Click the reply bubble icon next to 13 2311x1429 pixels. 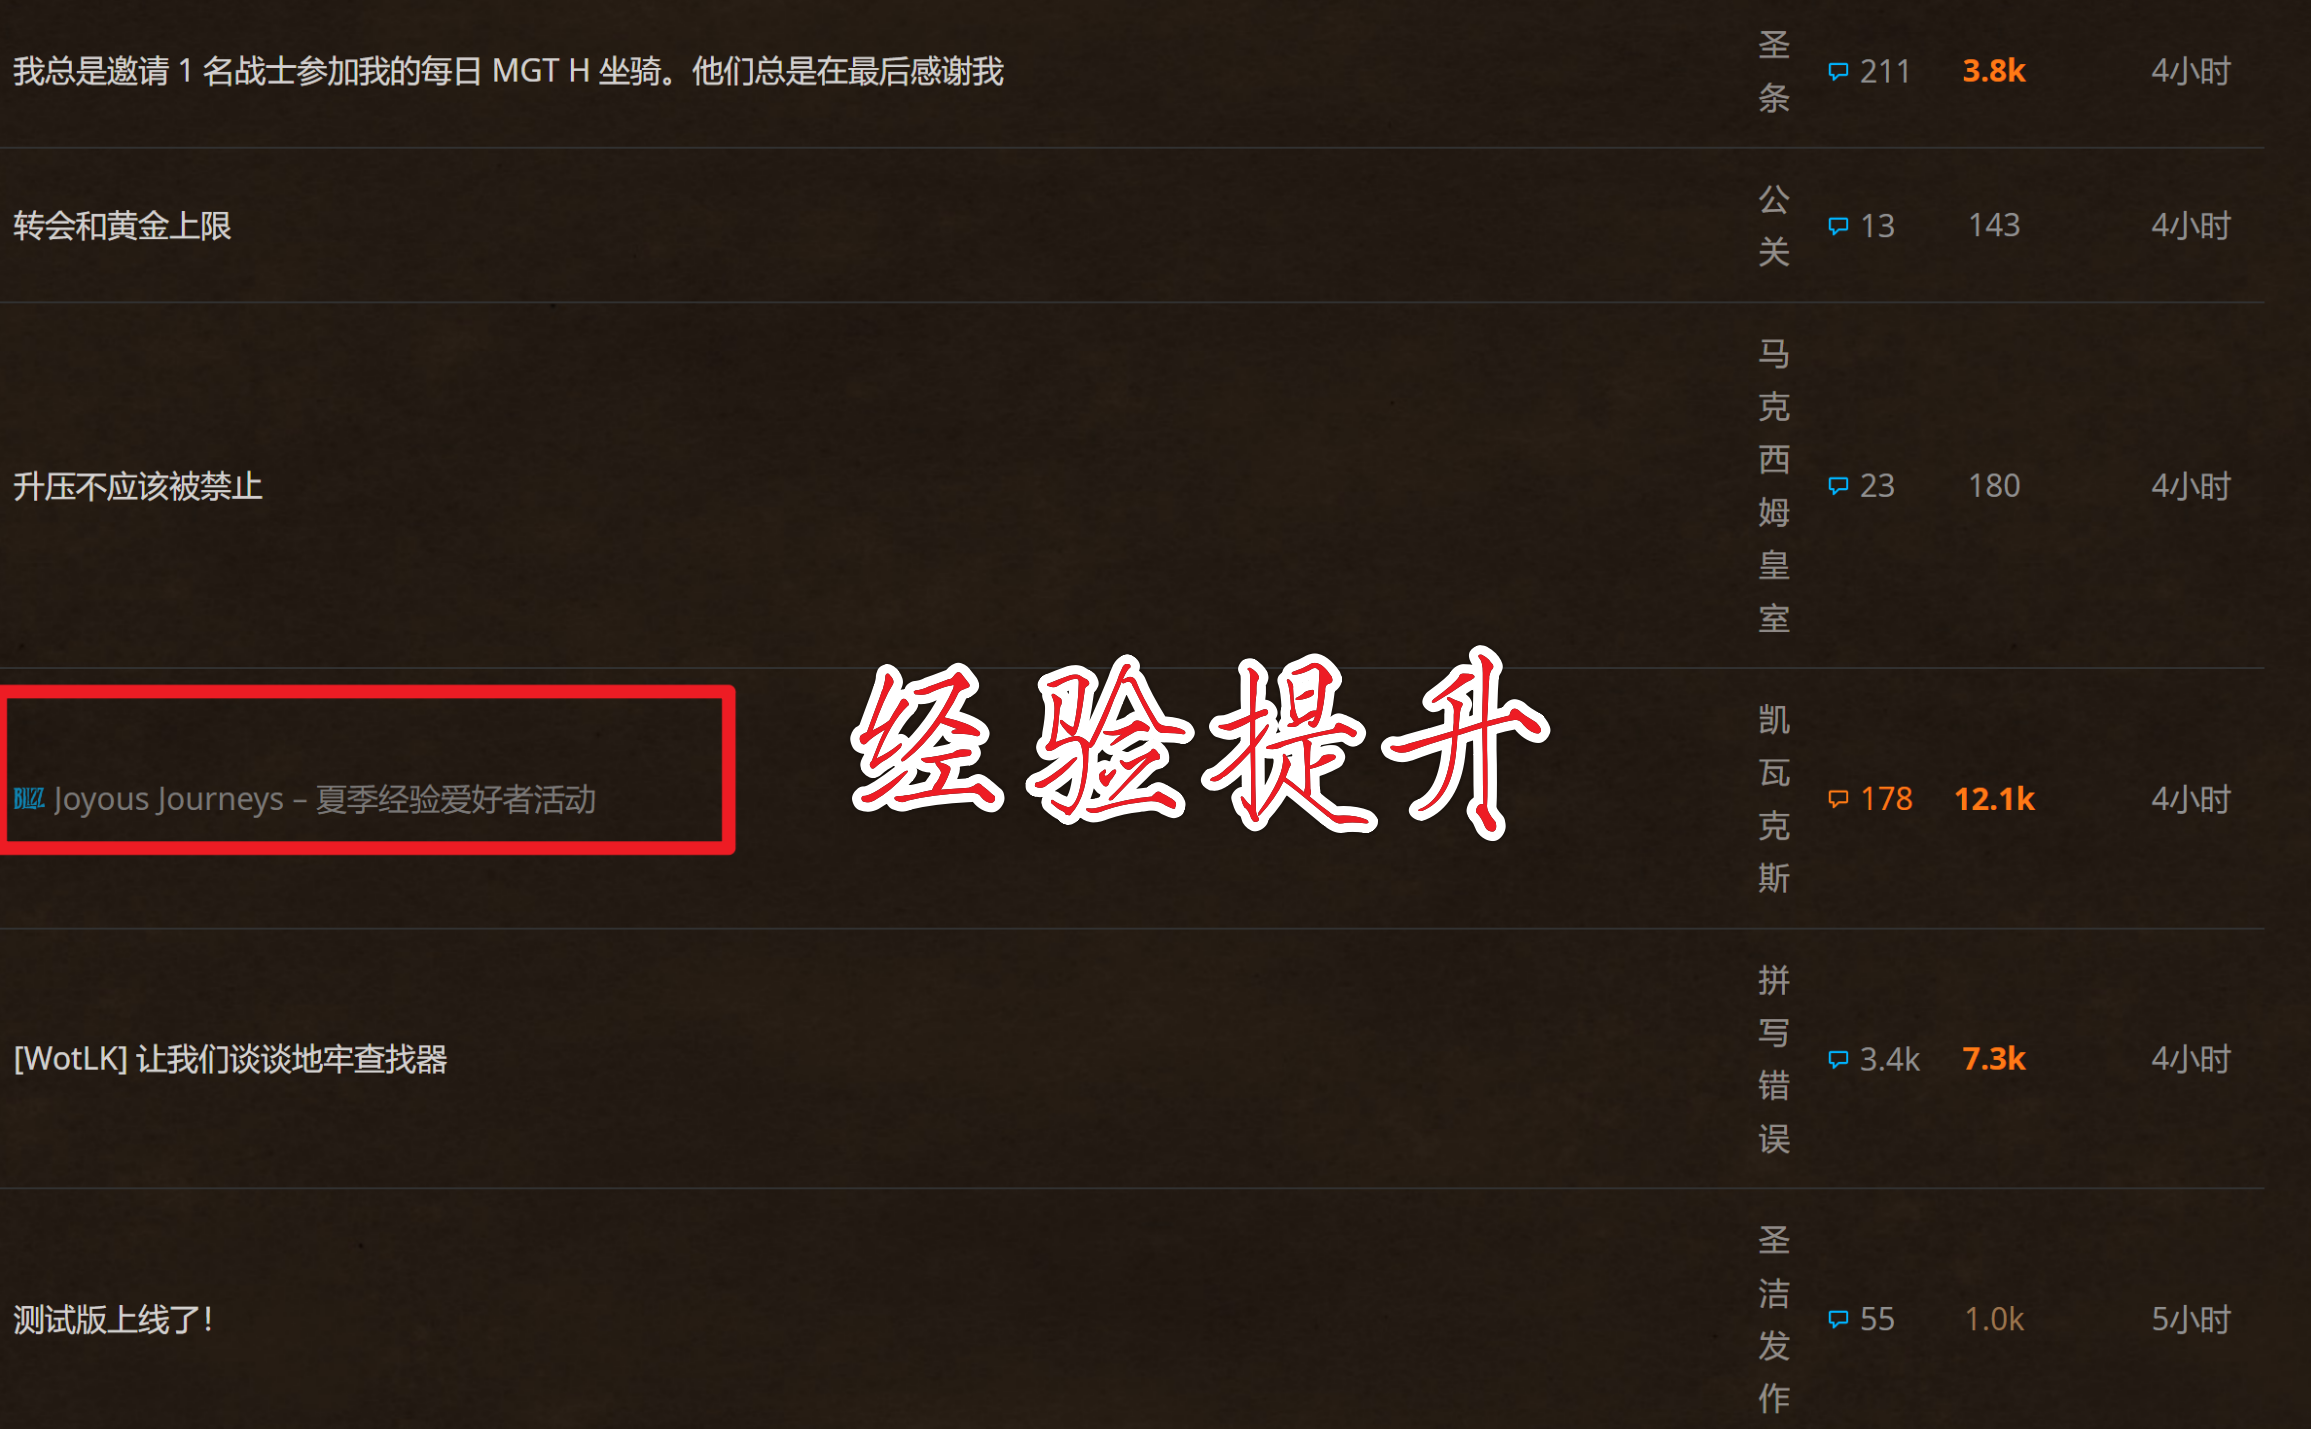1838,225
